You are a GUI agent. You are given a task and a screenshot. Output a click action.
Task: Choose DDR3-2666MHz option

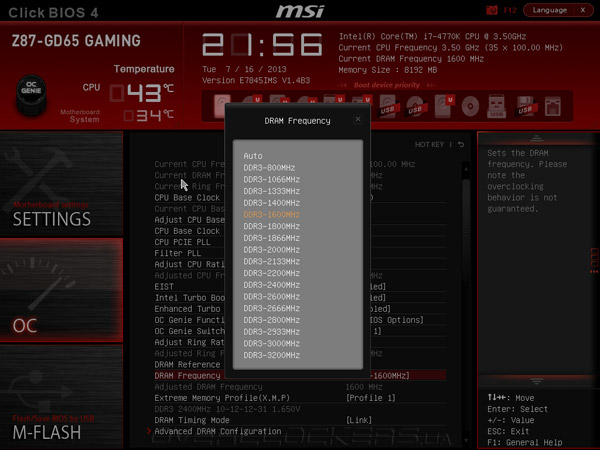[271, 308]
